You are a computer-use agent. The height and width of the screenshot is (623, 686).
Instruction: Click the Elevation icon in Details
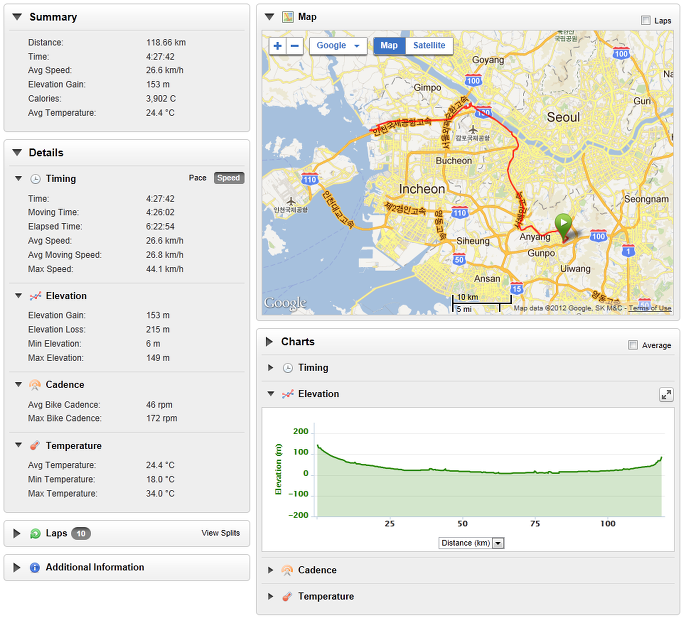(35, 296)
